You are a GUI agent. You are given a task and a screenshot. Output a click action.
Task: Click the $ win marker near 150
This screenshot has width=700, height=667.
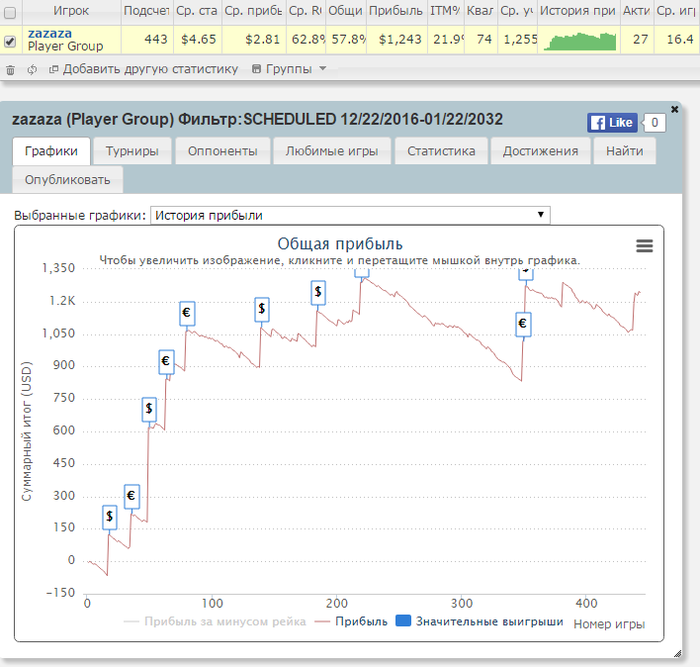pyautogui.click(x=109, y=517)
